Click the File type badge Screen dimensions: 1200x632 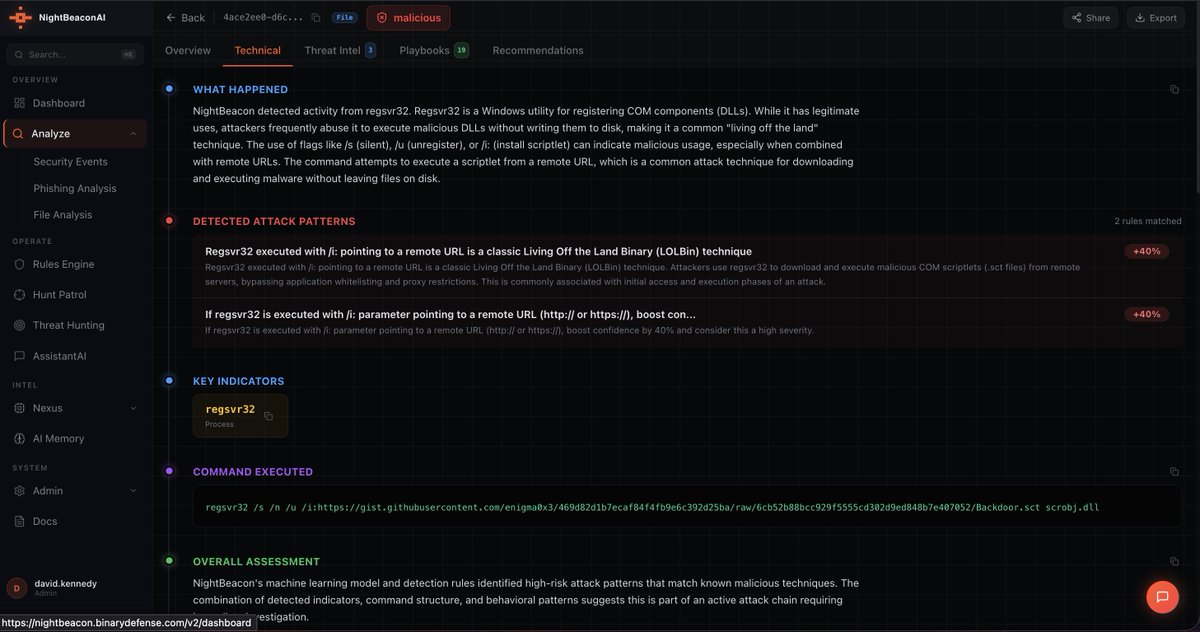coord(345,18)
